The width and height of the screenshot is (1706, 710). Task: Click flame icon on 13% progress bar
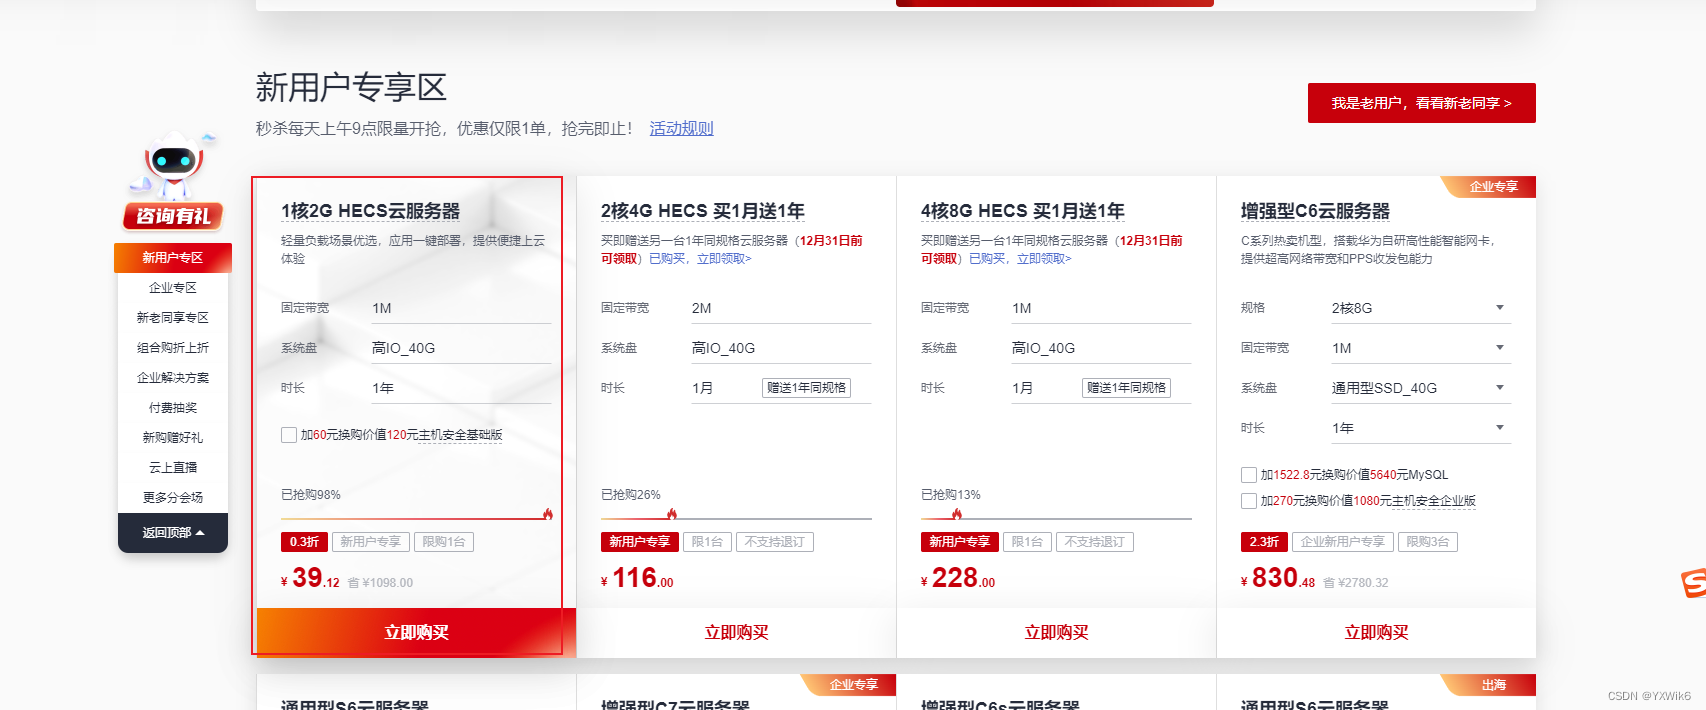pyautogui.click(x=957, y=514)
